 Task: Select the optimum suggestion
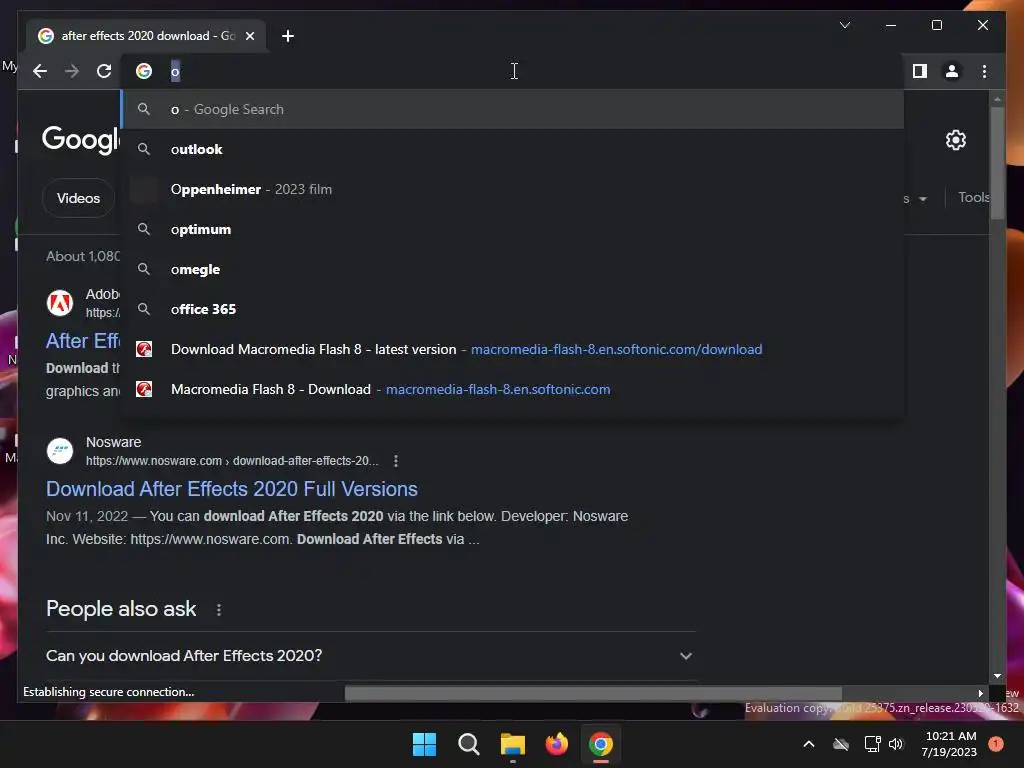[513, 229]
